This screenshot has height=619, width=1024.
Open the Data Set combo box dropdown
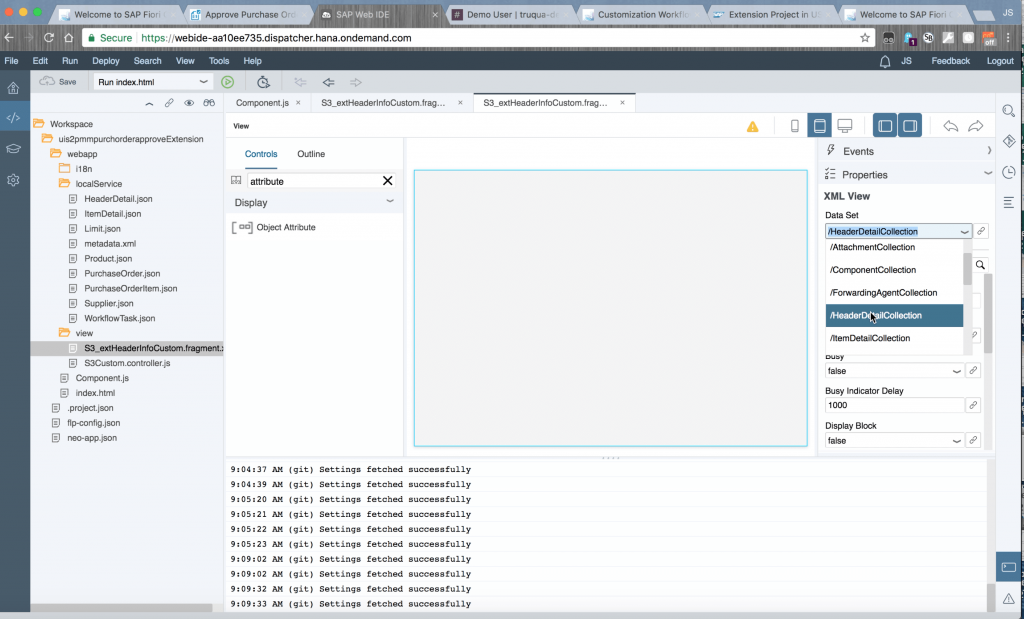coord(965,232)
